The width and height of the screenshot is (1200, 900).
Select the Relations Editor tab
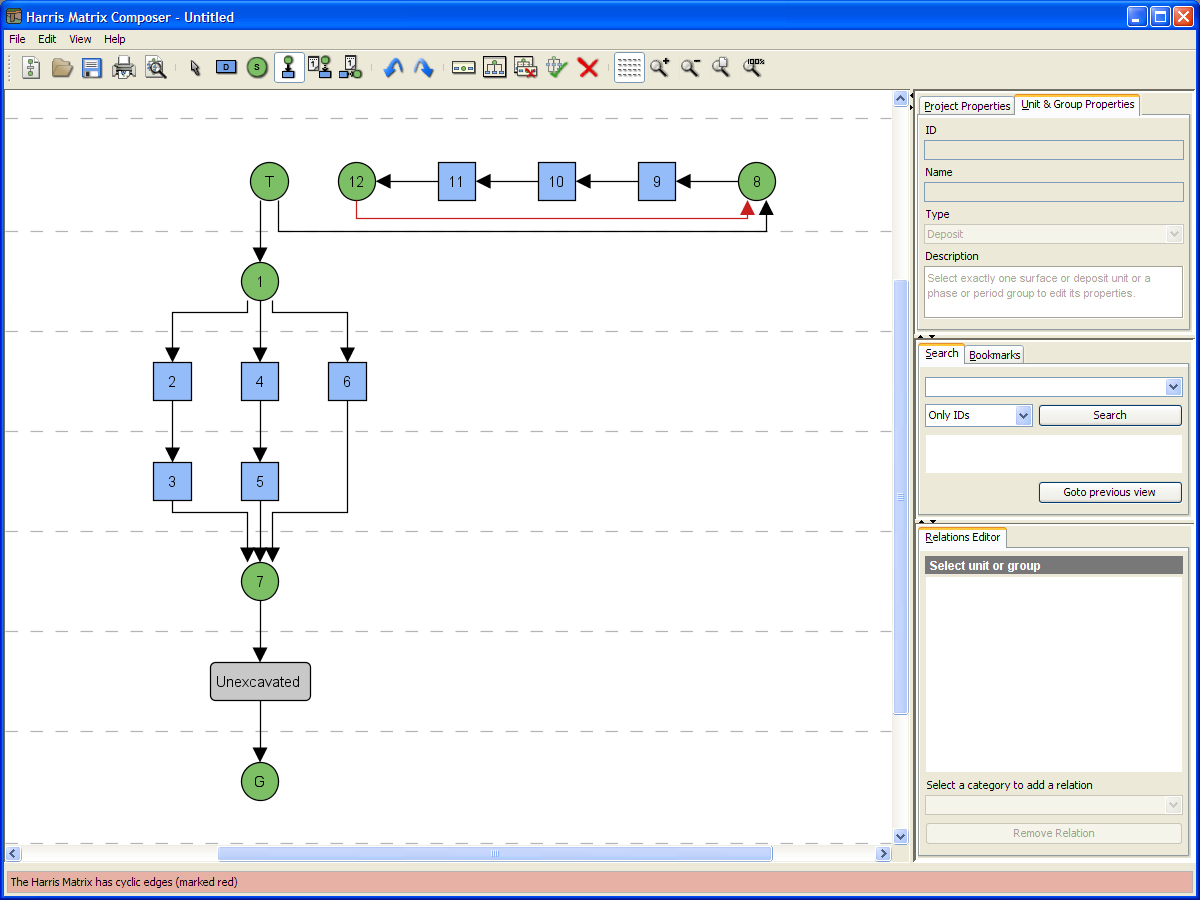click(963, 538)
